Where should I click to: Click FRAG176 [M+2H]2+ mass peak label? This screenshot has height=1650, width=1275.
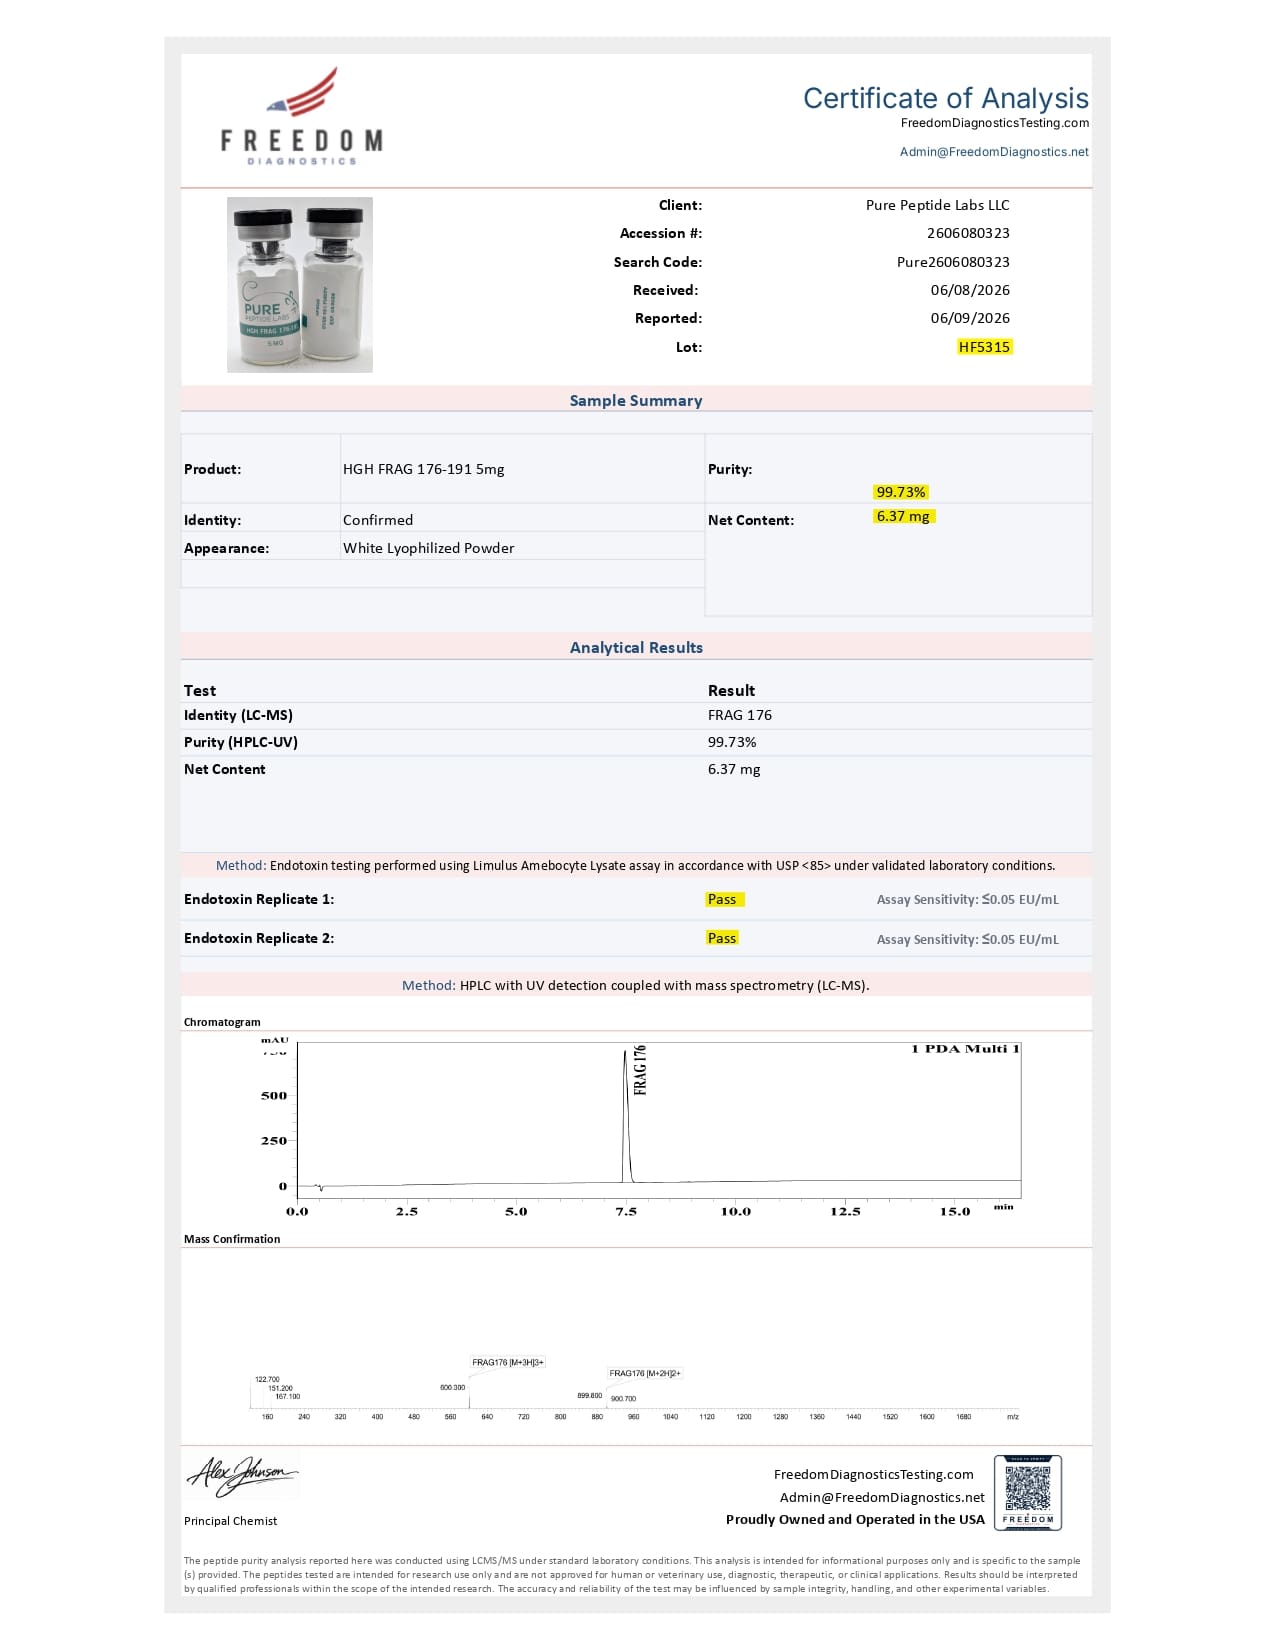click(x=645, y=1373)
